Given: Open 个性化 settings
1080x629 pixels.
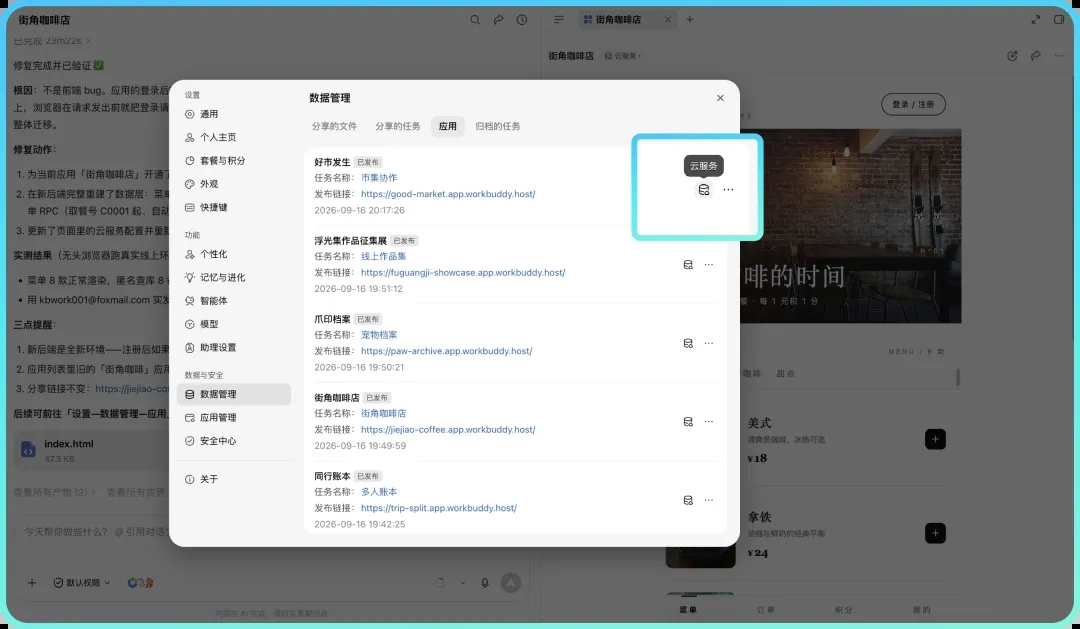Looking at the screenshot, I should (233, 254).
